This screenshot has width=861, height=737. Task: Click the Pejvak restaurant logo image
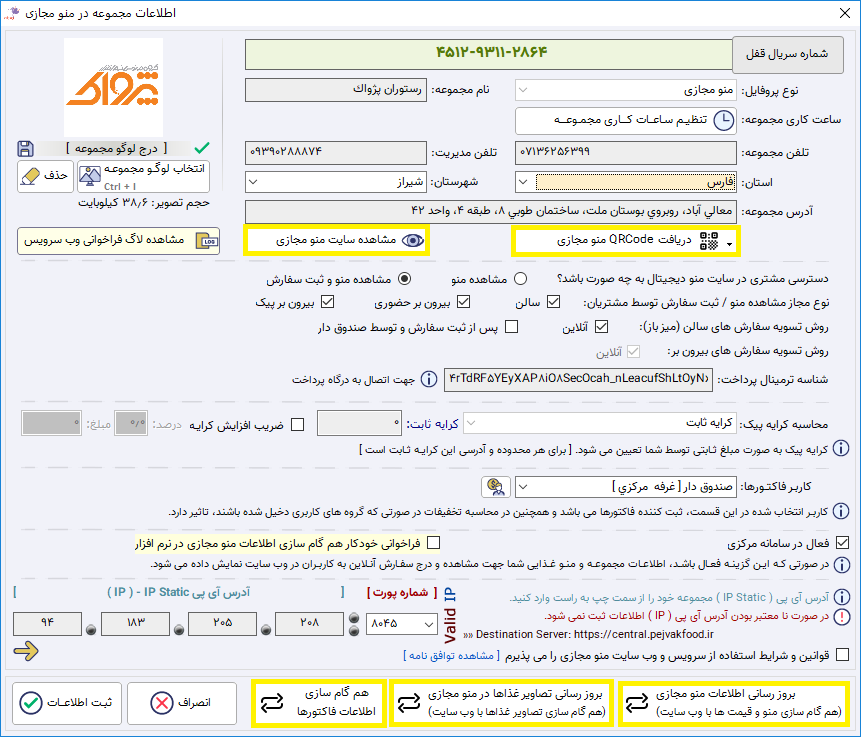tap(113, 87)
